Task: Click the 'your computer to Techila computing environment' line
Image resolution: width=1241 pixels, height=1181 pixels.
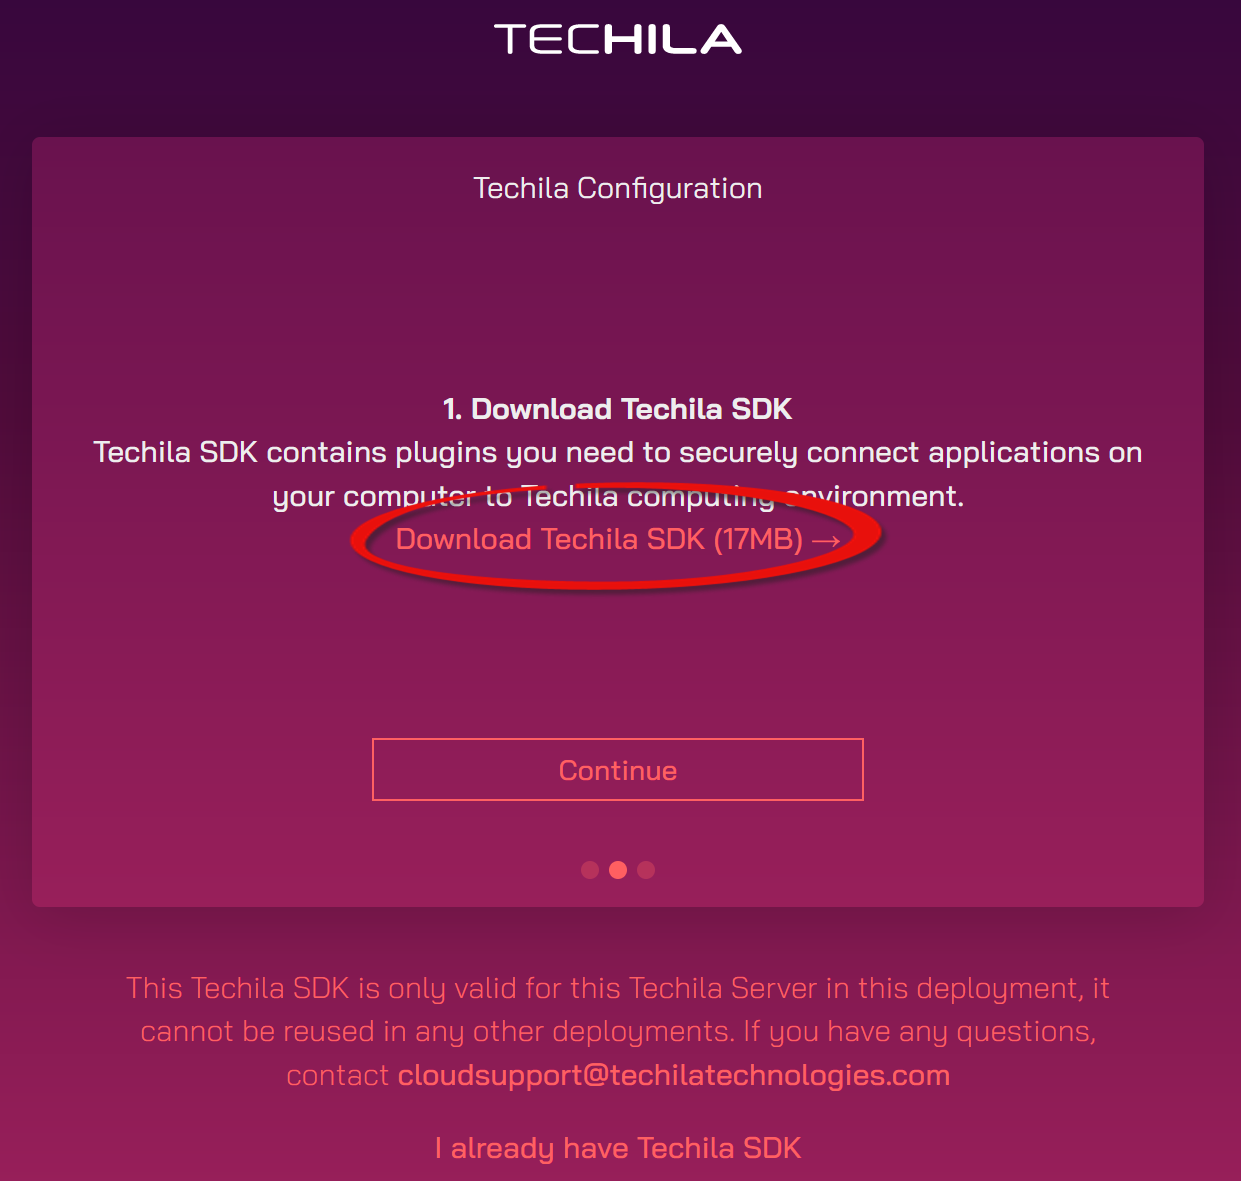Action: pyautogui.click(x=618, y=497)
